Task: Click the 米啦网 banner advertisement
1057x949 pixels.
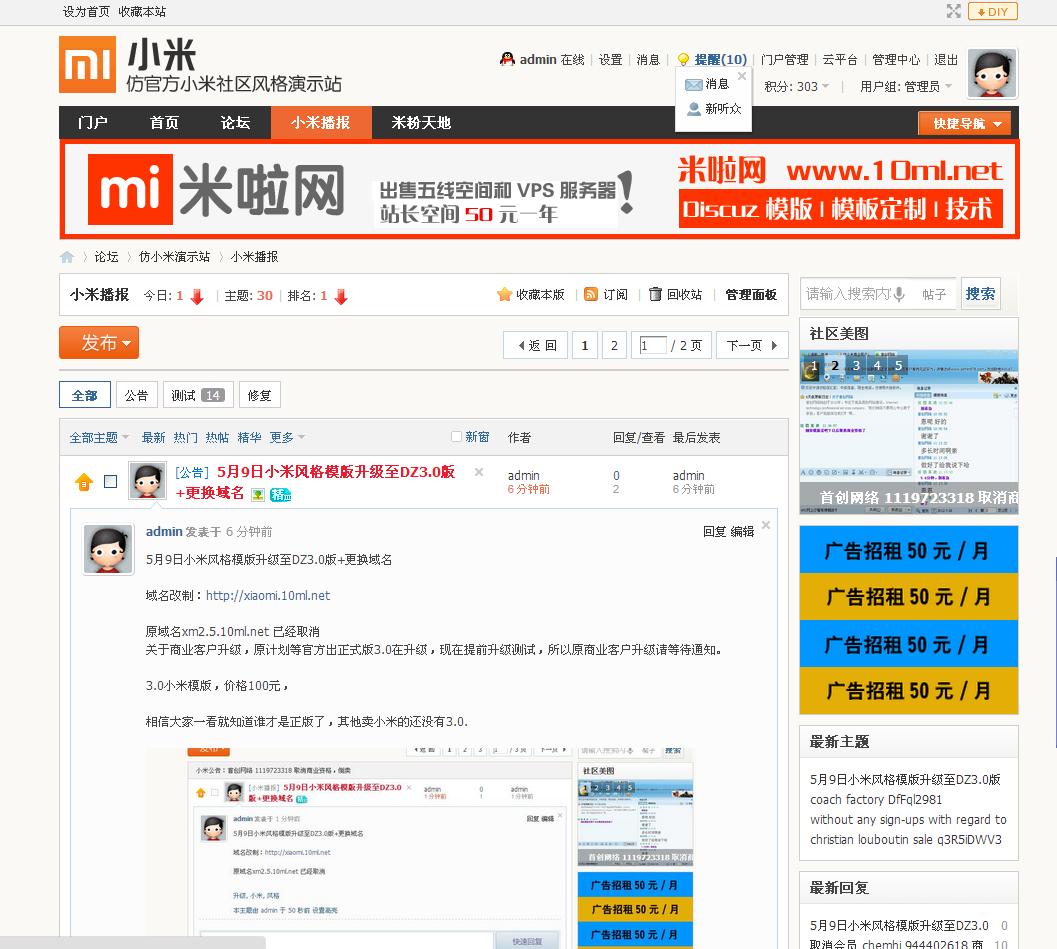Action: point(539,189)
